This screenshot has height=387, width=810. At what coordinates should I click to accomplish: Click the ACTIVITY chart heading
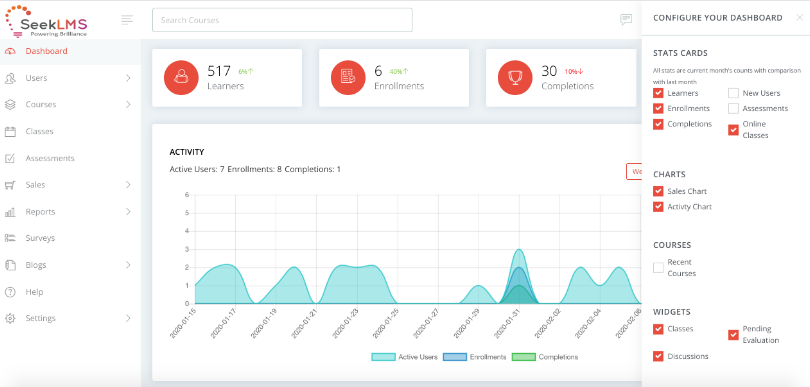187,152
